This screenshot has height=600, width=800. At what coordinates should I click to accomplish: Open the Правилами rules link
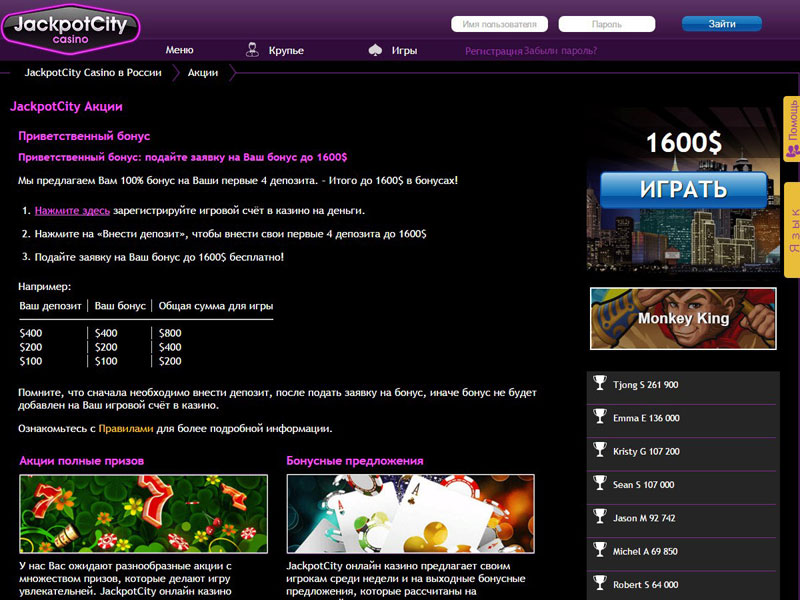(x=126, y=429)
